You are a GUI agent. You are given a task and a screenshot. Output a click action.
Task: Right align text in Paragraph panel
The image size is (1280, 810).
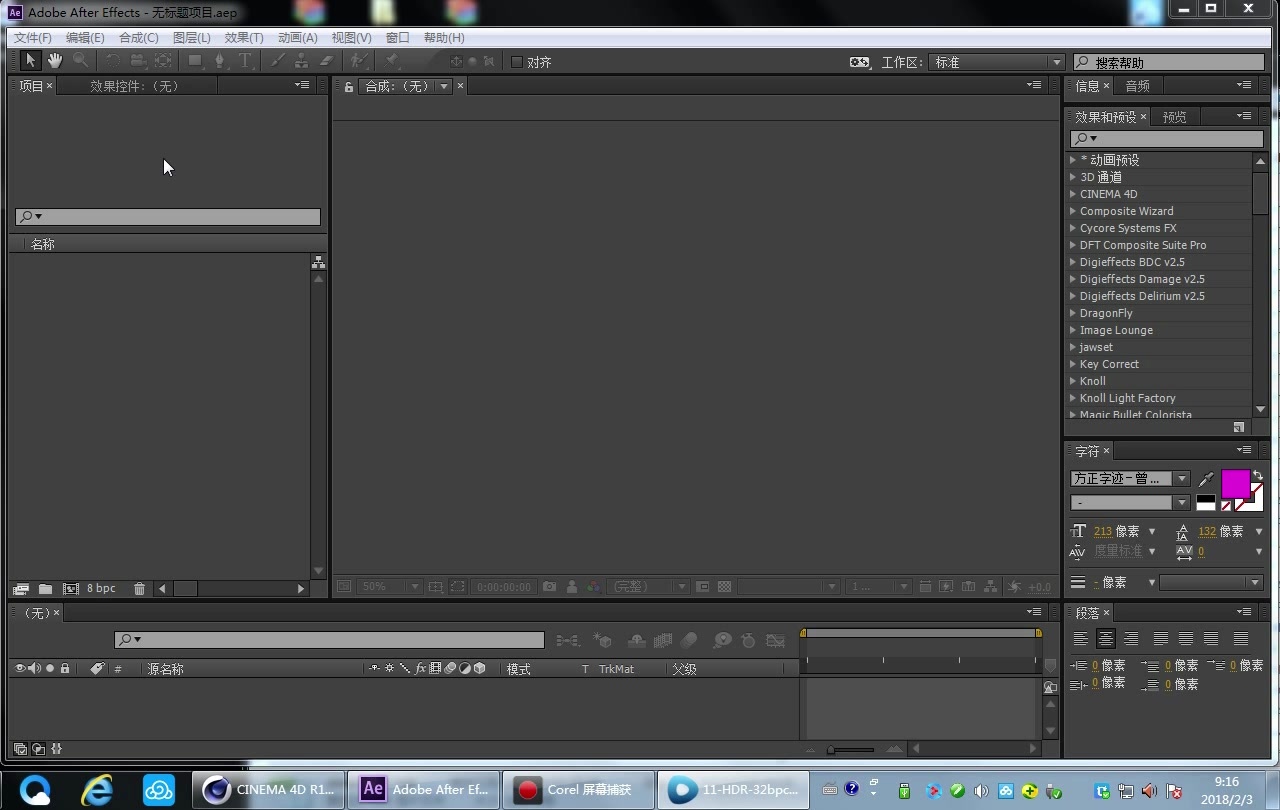click(1131, 639)
